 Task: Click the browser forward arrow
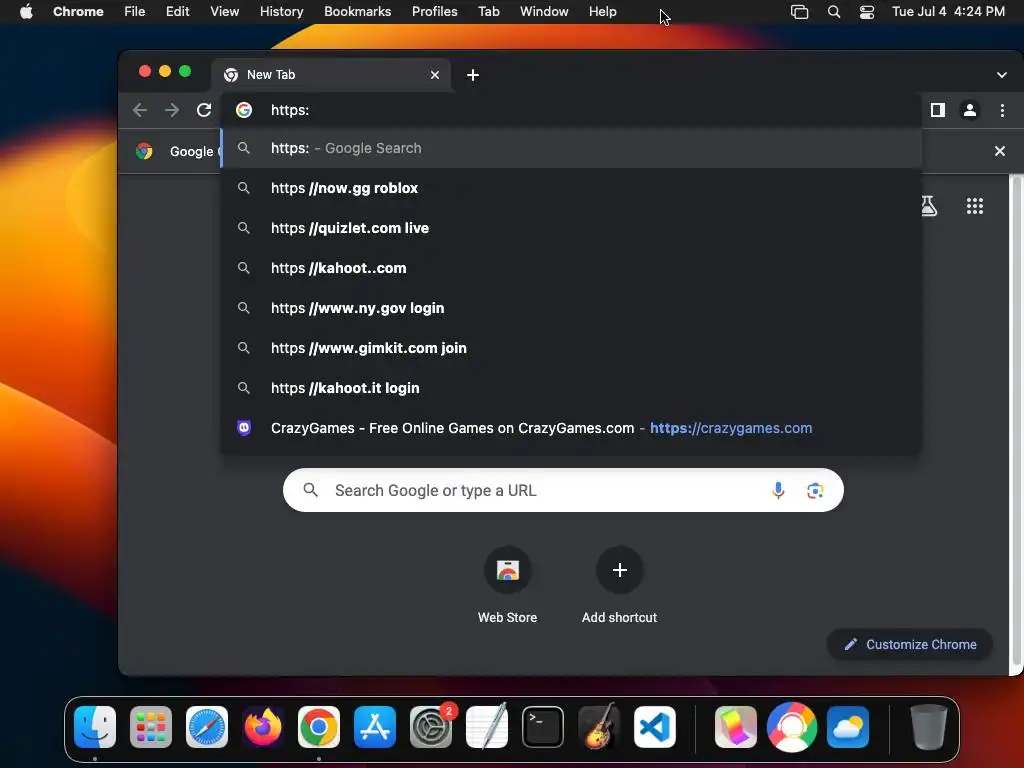172,110
